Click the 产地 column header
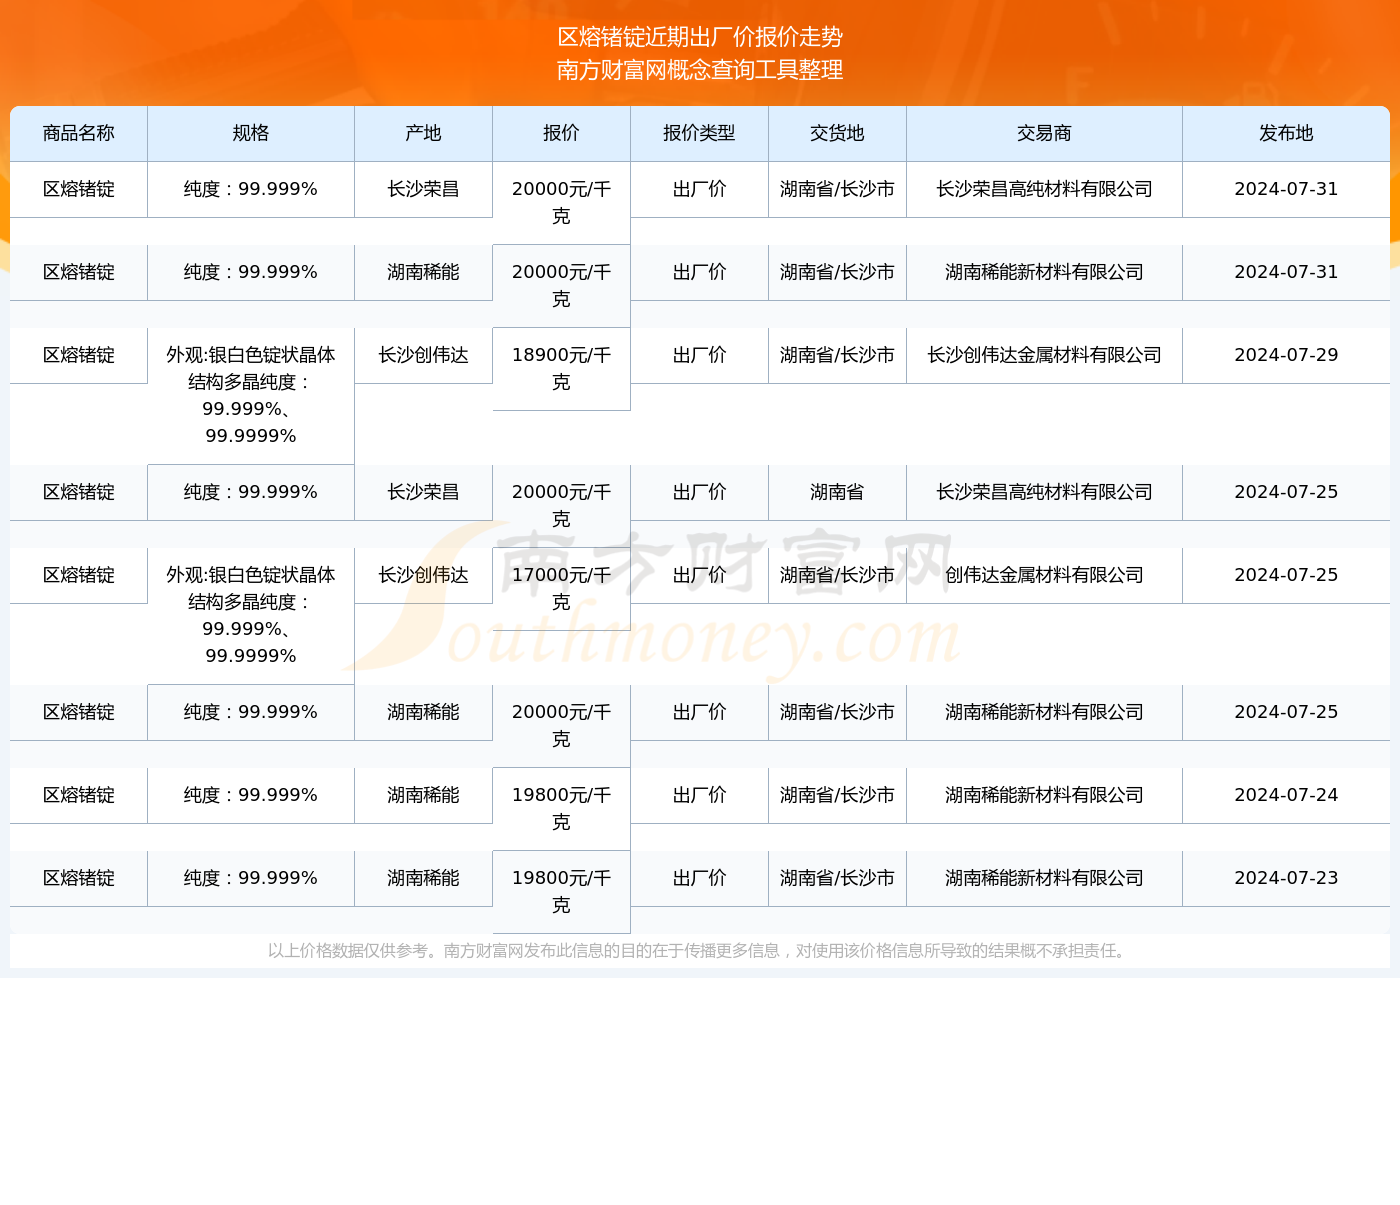This screenshot has width=1400, height=1205. coord(424,134)
